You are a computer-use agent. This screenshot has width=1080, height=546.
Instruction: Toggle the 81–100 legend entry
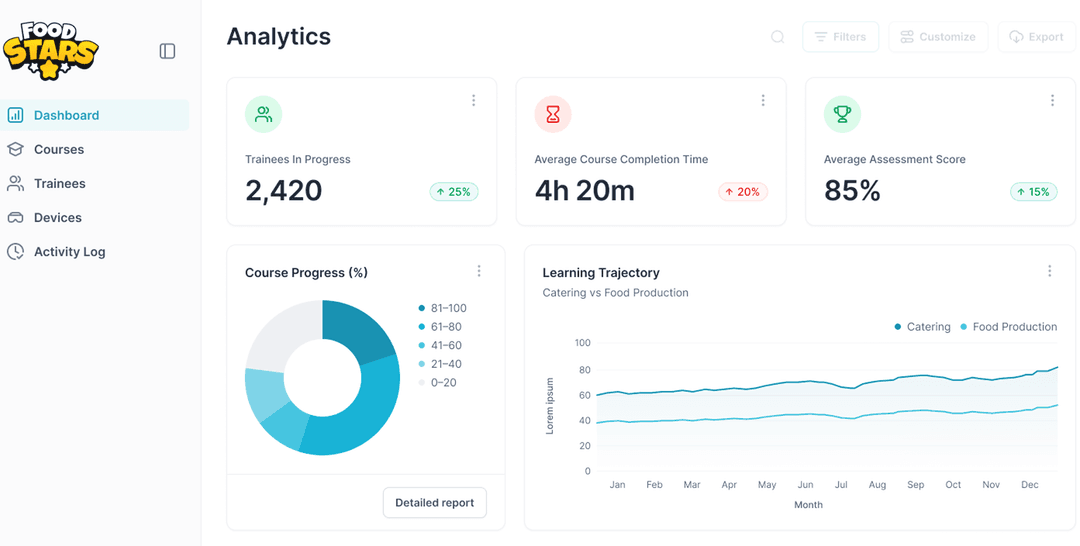[x=442, y=308]
